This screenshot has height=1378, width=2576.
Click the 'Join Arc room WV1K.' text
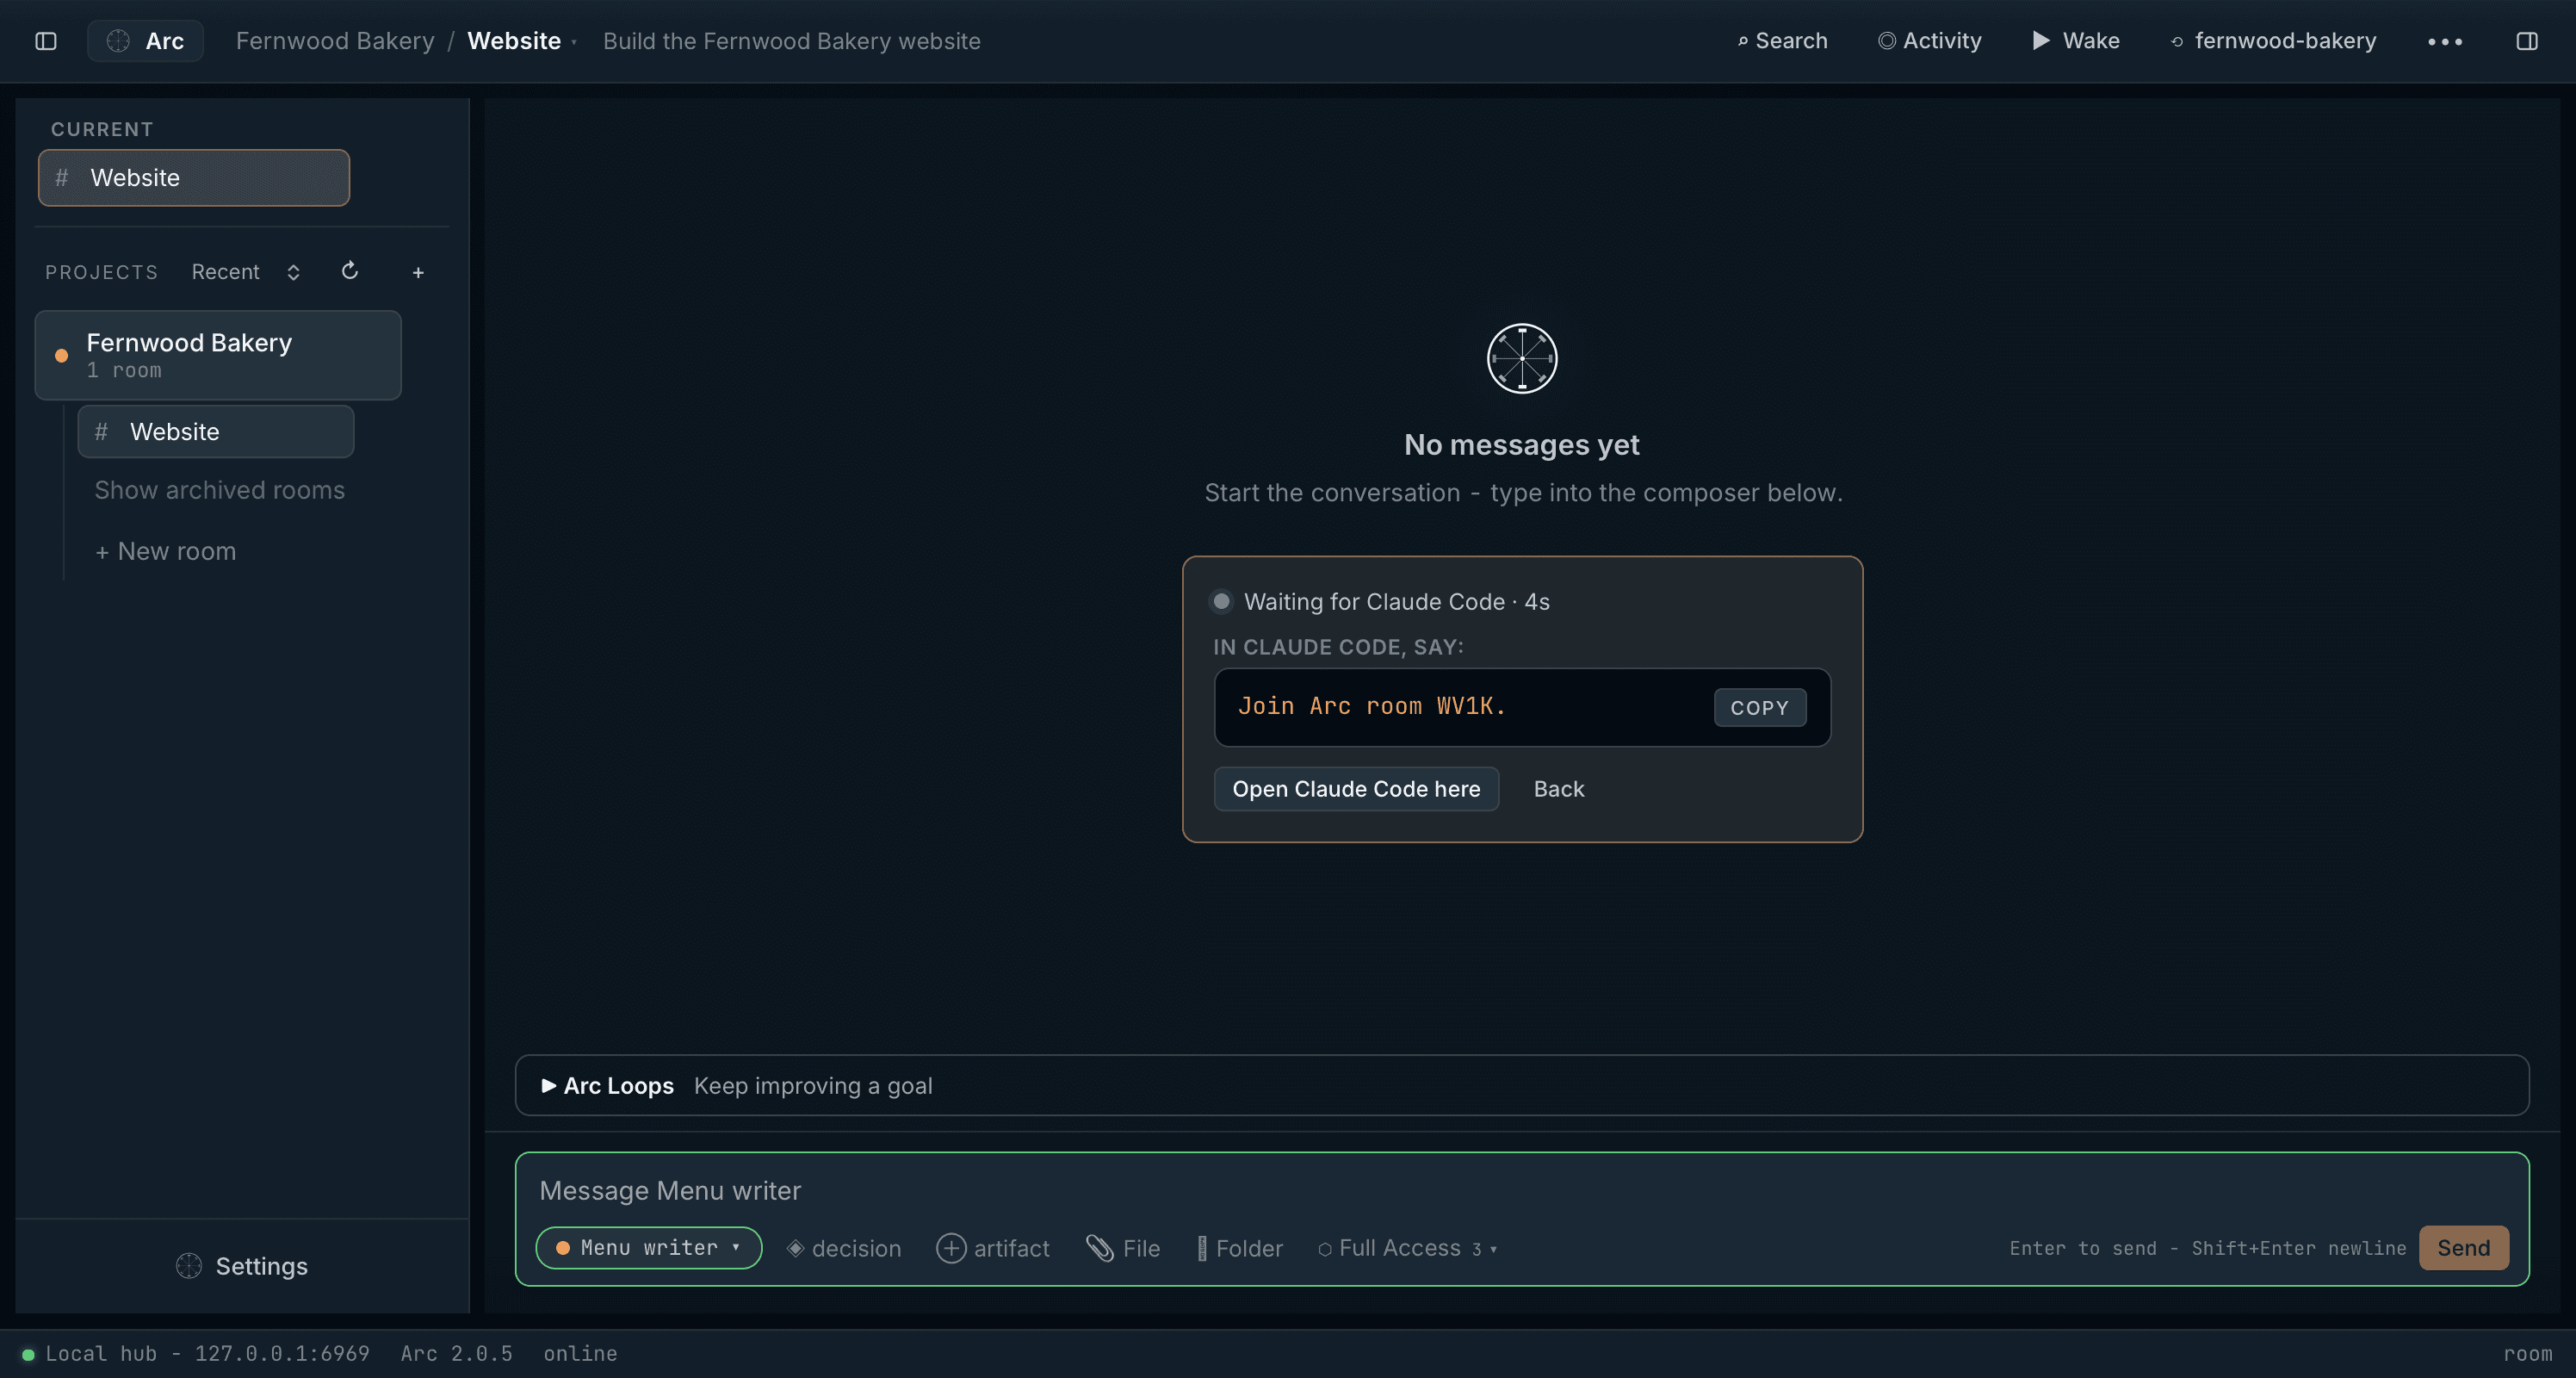[1372, 706]
